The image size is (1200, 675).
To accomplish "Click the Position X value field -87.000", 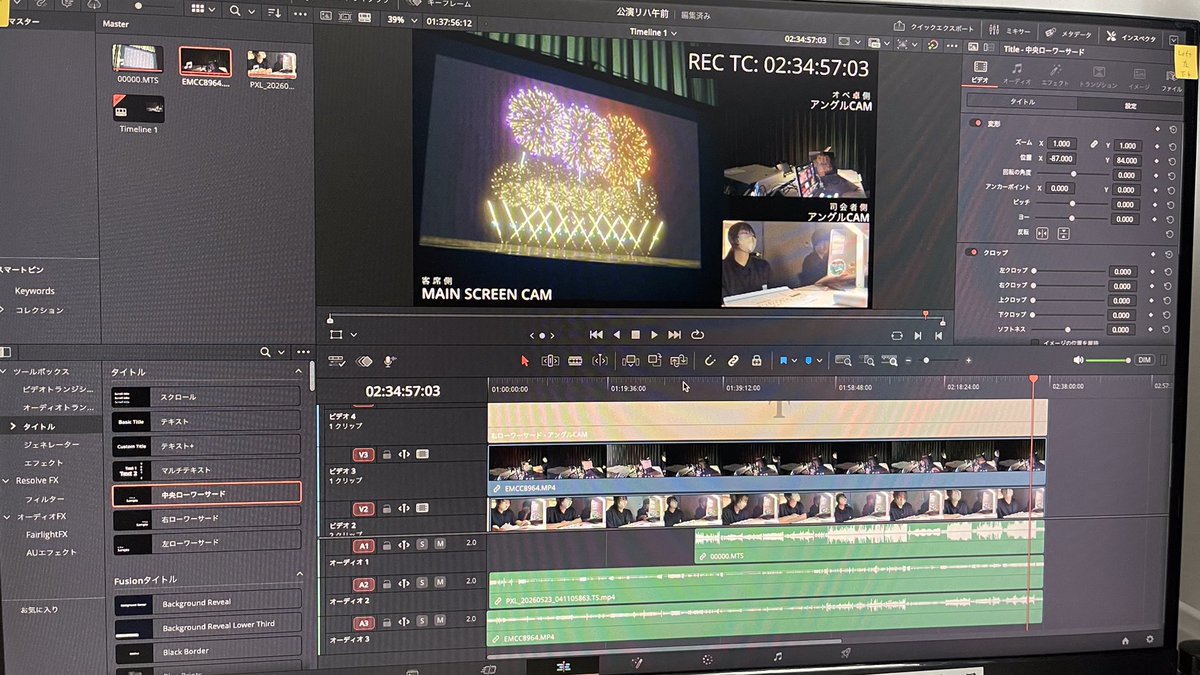I will (1062, 158).
